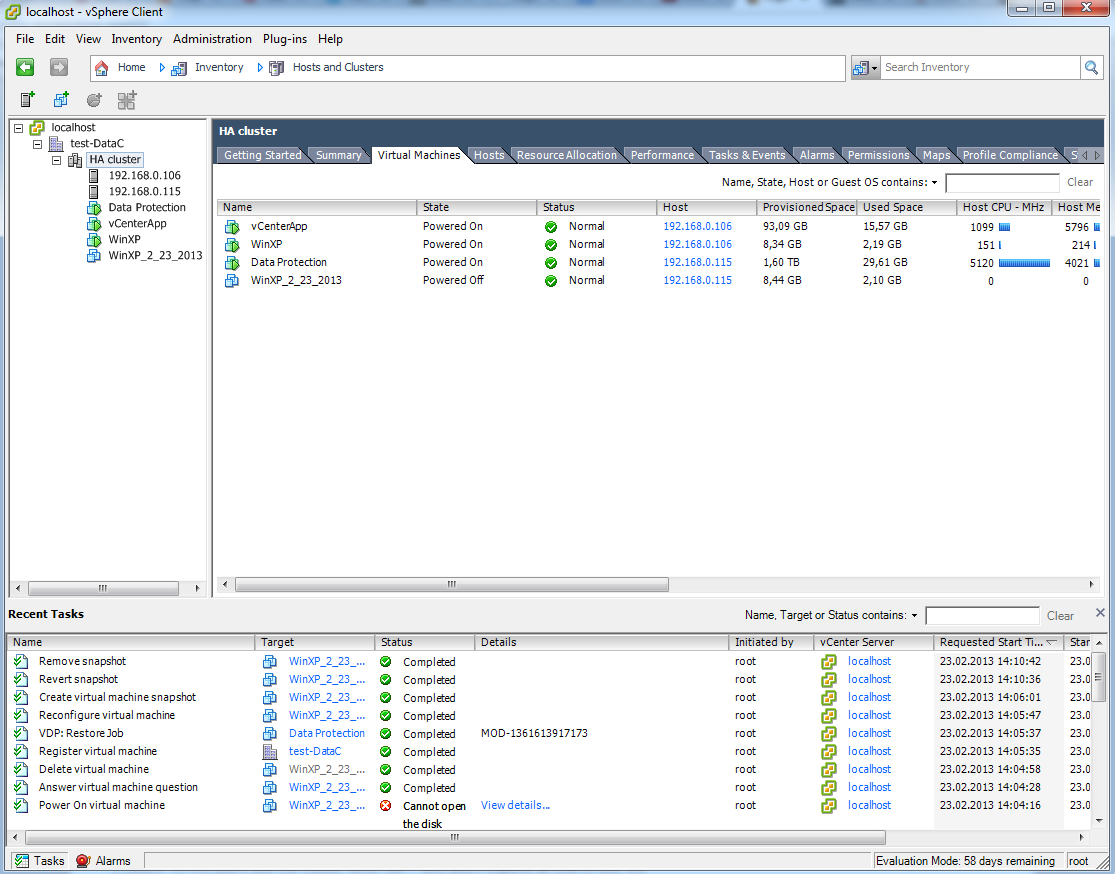
Task: Collapse the localhost tree node
Action: 18,128
